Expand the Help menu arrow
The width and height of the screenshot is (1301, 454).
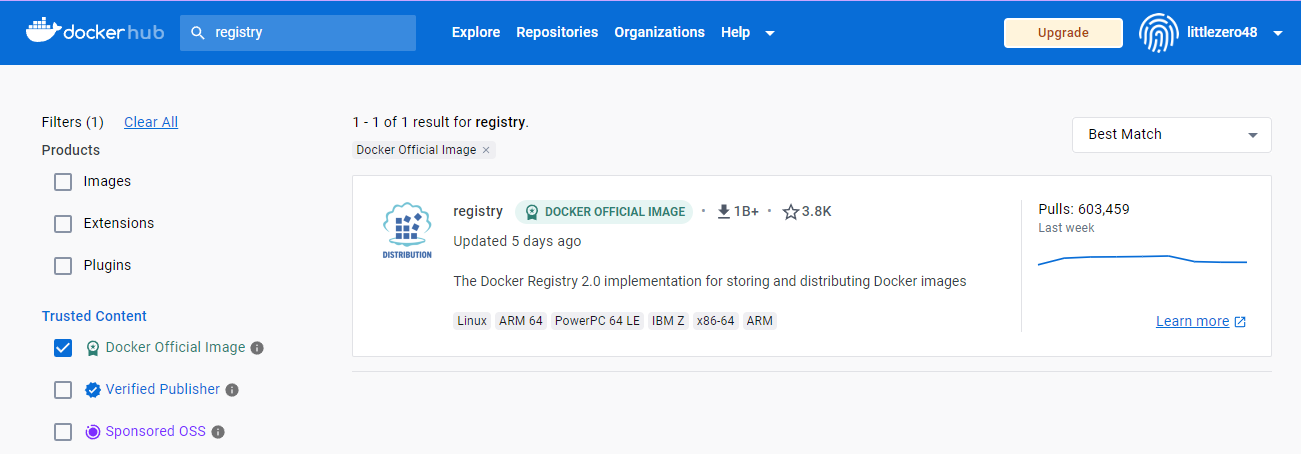pyautogui.click(x=769, y=33)
